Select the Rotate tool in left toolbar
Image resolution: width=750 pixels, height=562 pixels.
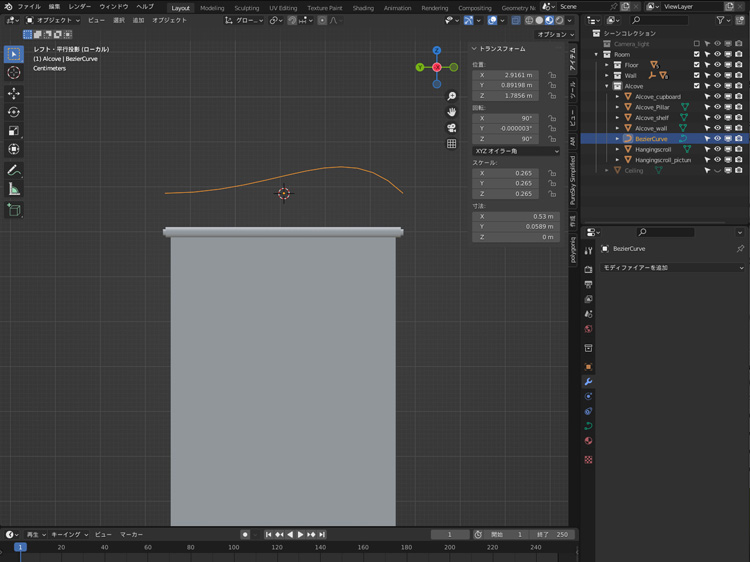click(14, 112)
